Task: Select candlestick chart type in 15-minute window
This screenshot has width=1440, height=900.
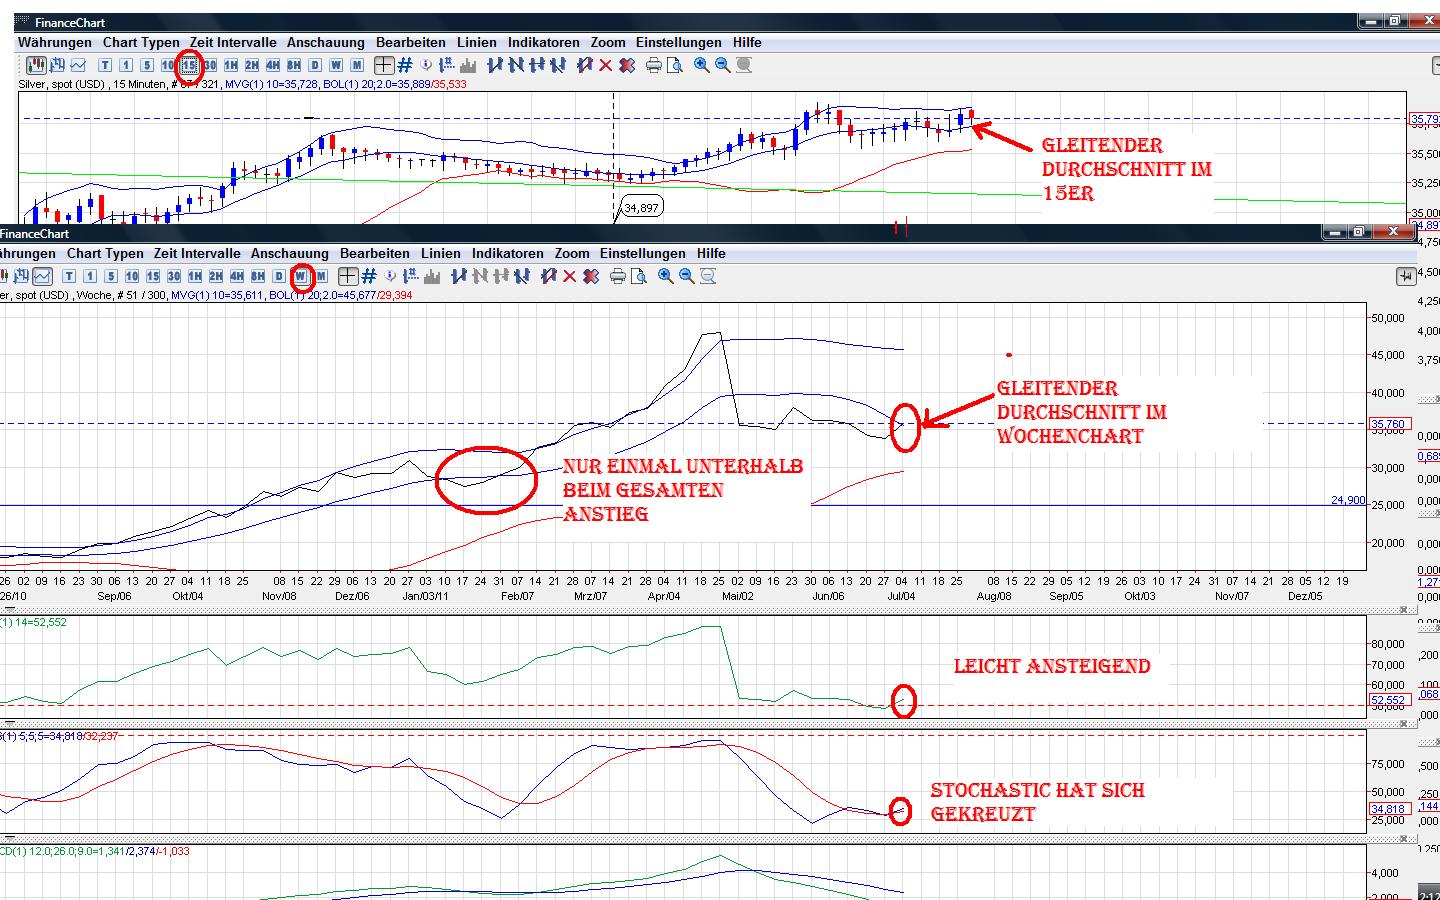Action: coord(37,65)
